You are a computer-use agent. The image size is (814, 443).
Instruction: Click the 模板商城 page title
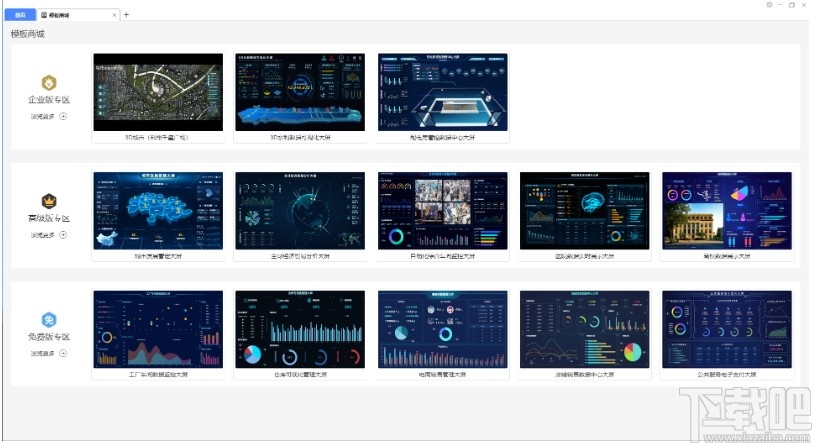click(x=28, y=34)
